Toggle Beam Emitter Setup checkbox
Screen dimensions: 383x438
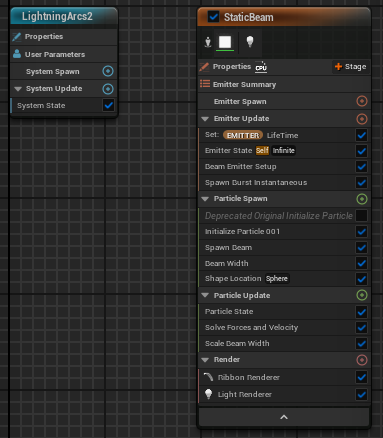point(361,166)
